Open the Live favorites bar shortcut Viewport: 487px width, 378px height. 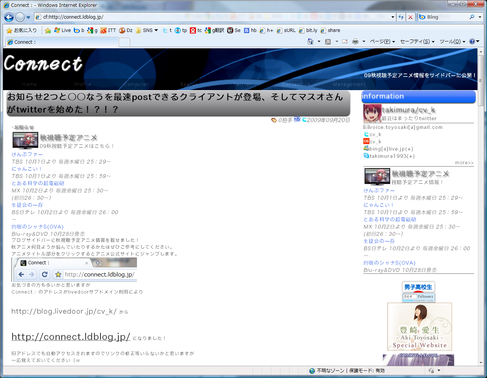click(62, 30)
